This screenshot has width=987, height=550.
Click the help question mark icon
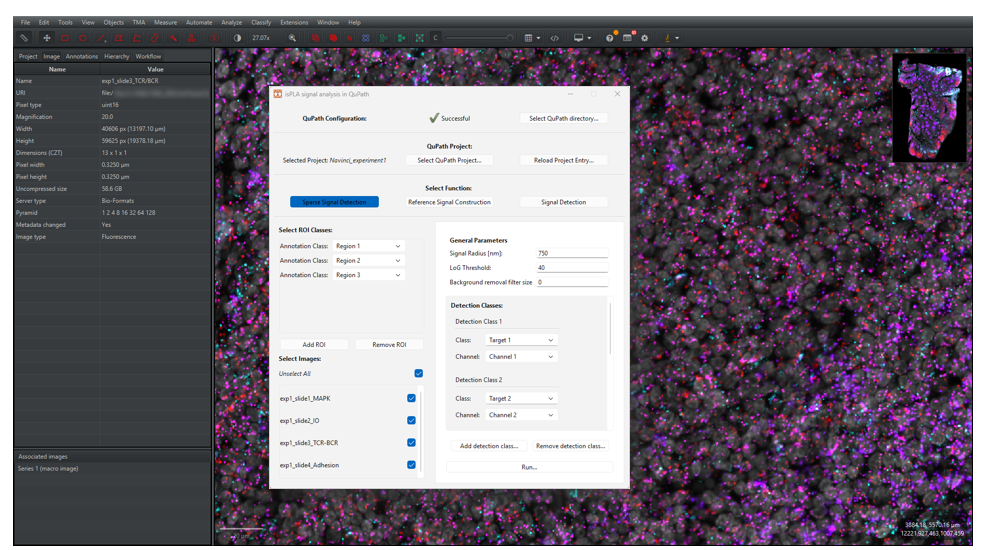(609, 38)
